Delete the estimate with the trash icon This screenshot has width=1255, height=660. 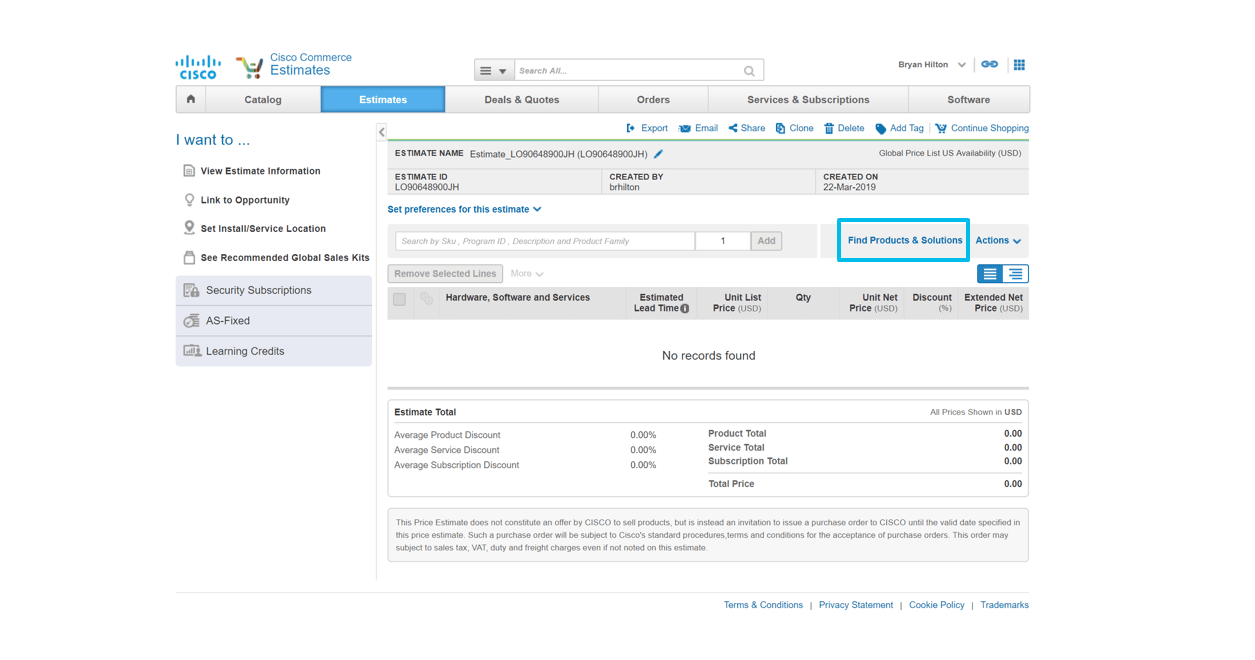(844, 128)
